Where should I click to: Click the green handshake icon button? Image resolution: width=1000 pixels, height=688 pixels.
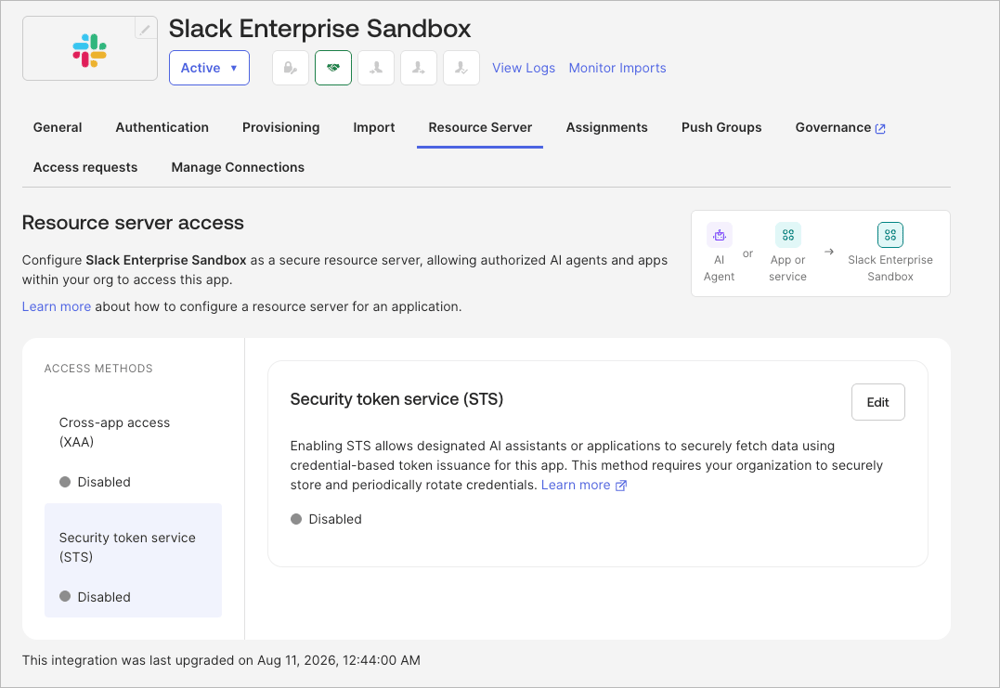(x=333, y=68)
